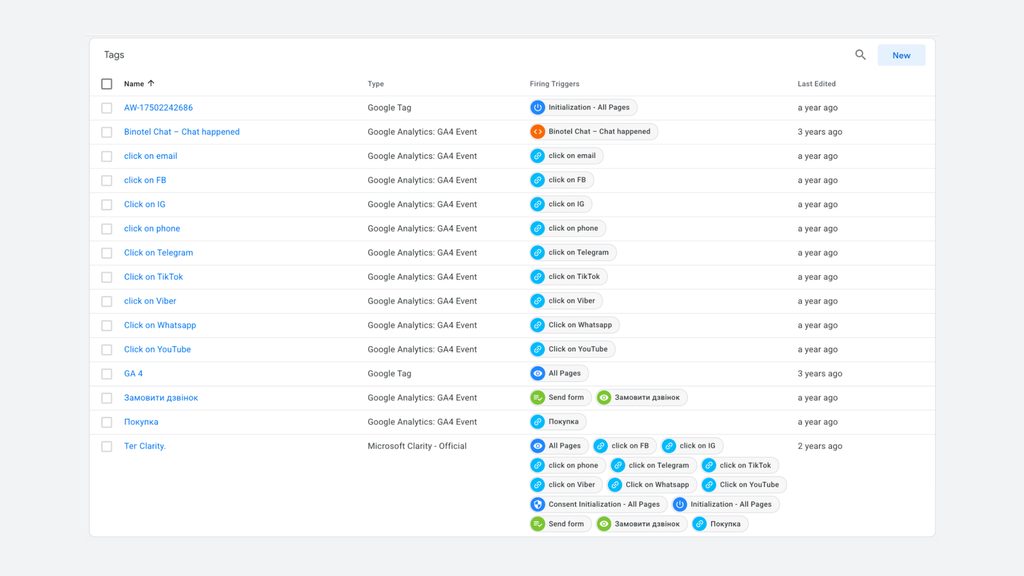The width and height of the screenshot is (1024, 576).
Task: Click link icon in the click on phone tag row
Action: pos(537,228)
